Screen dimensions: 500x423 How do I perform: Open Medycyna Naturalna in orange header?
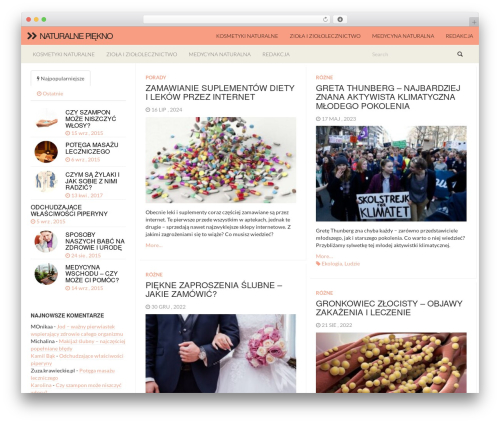403,36
